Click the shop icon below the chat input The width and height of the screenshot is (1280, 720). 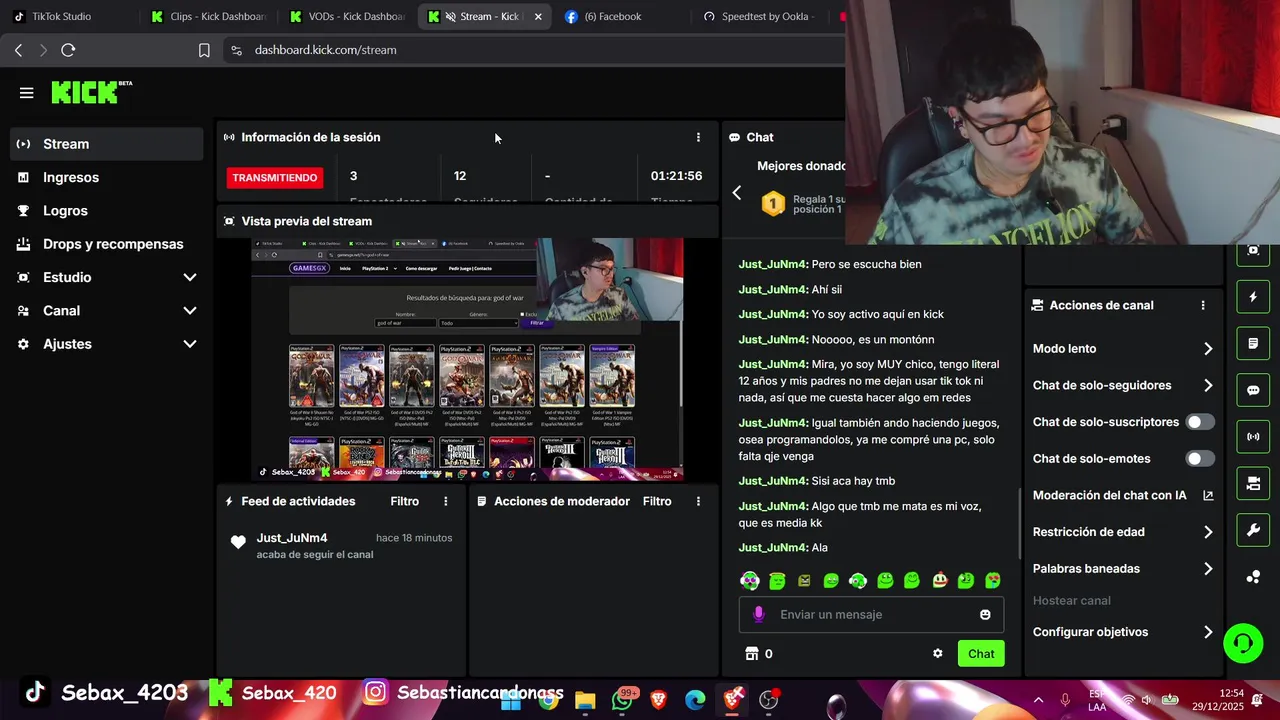click(752, 653)
